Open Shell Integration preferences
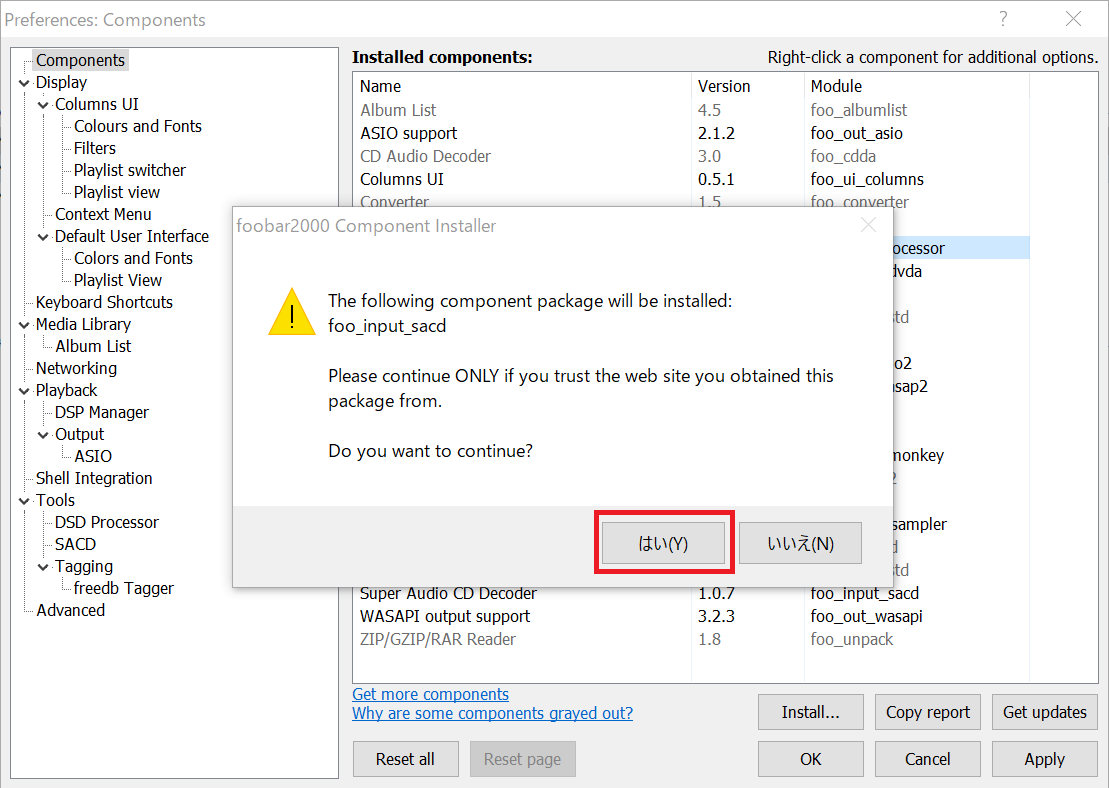The width and height of the screenshot is (1109, 788). click(x=94, y=478)
